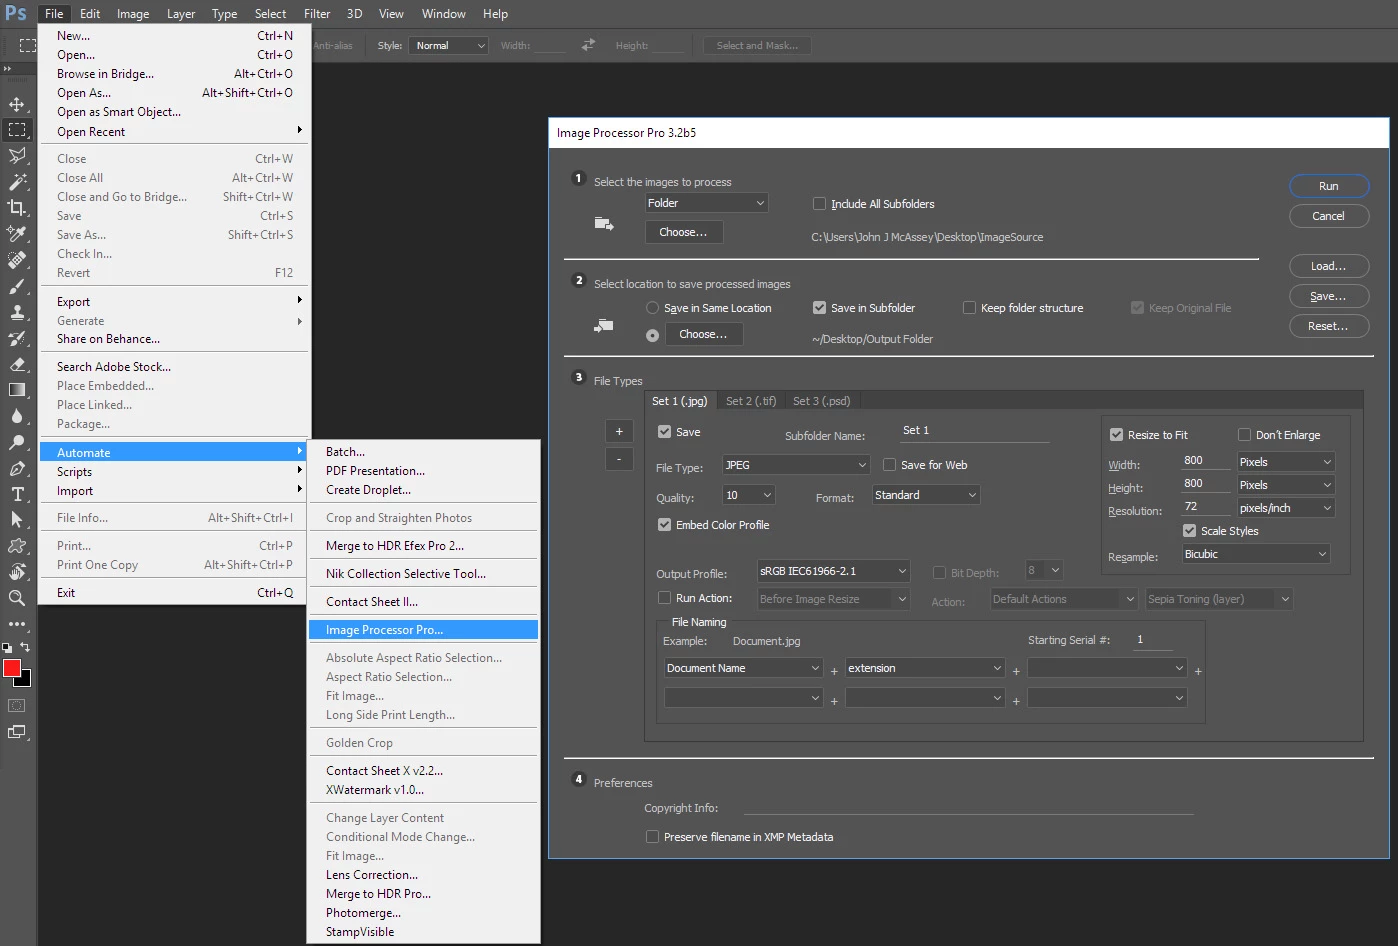Open the Format Standard dropdown
1398x946 pixels.
tap(926, 495)
